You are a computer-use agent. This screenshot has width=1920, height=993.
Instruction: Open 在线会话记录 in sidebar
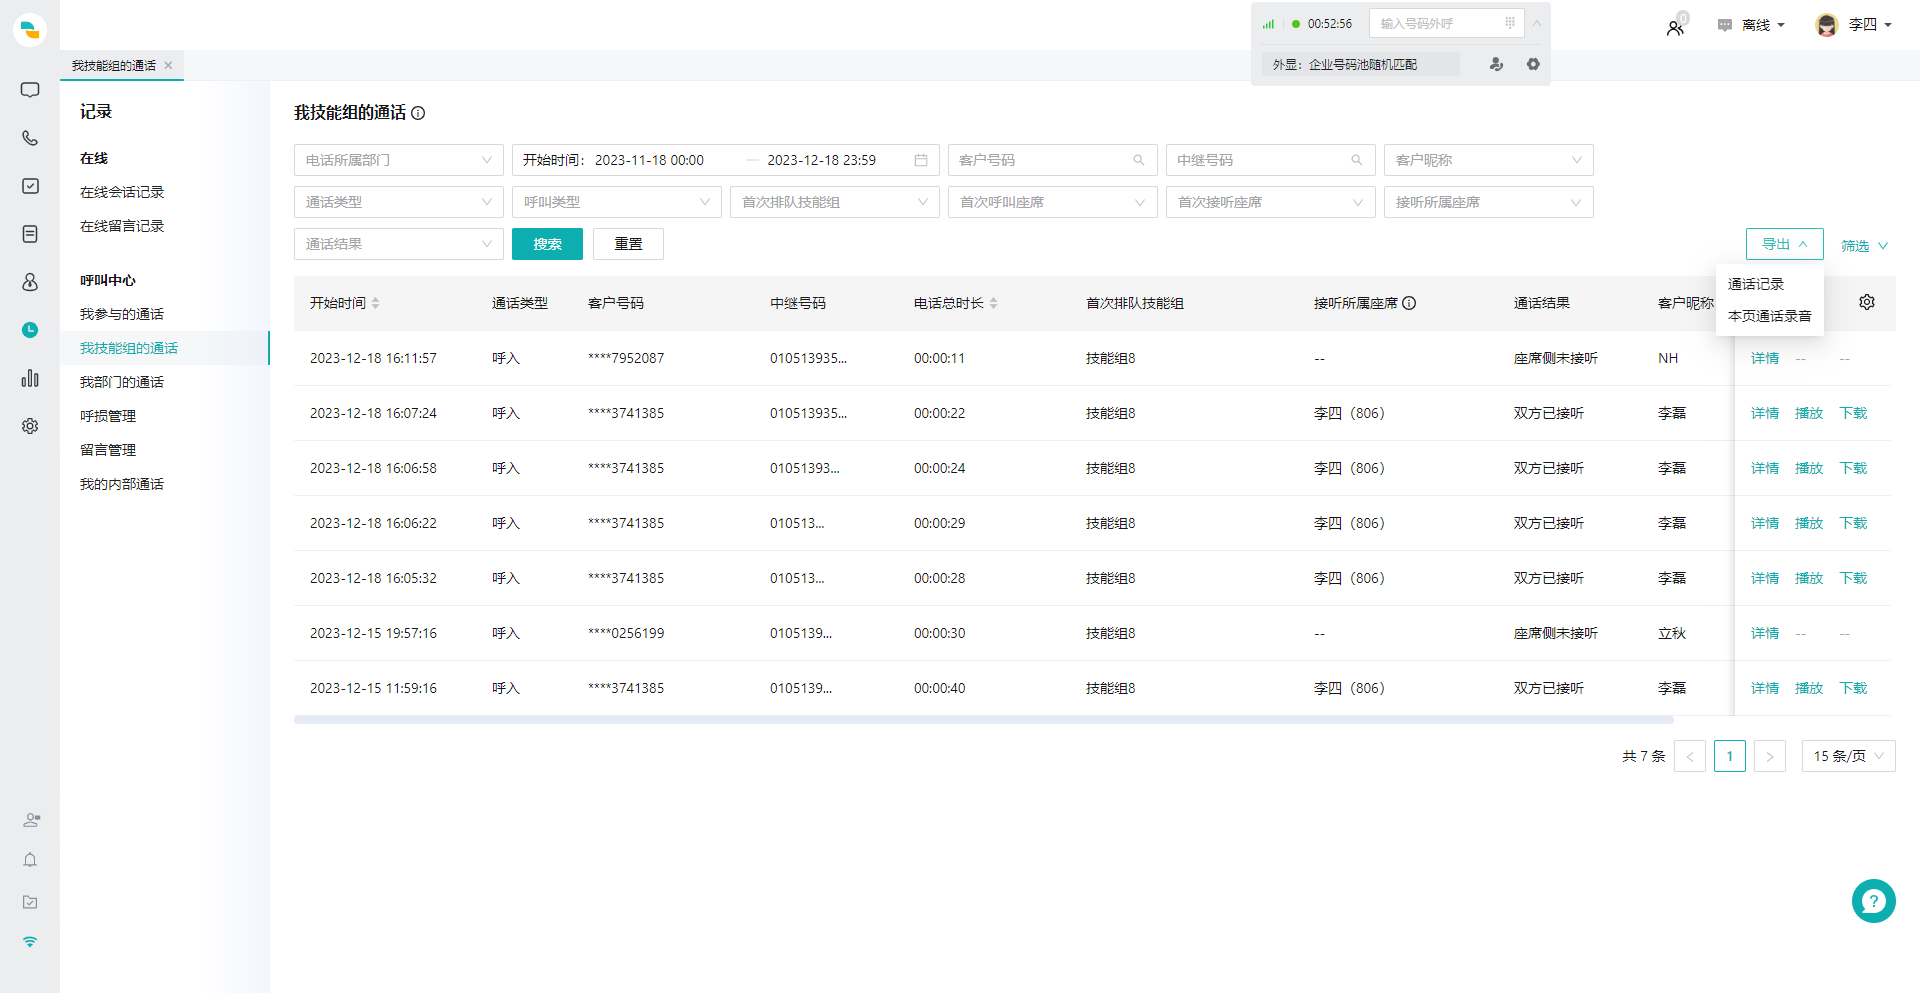point(122,192)
